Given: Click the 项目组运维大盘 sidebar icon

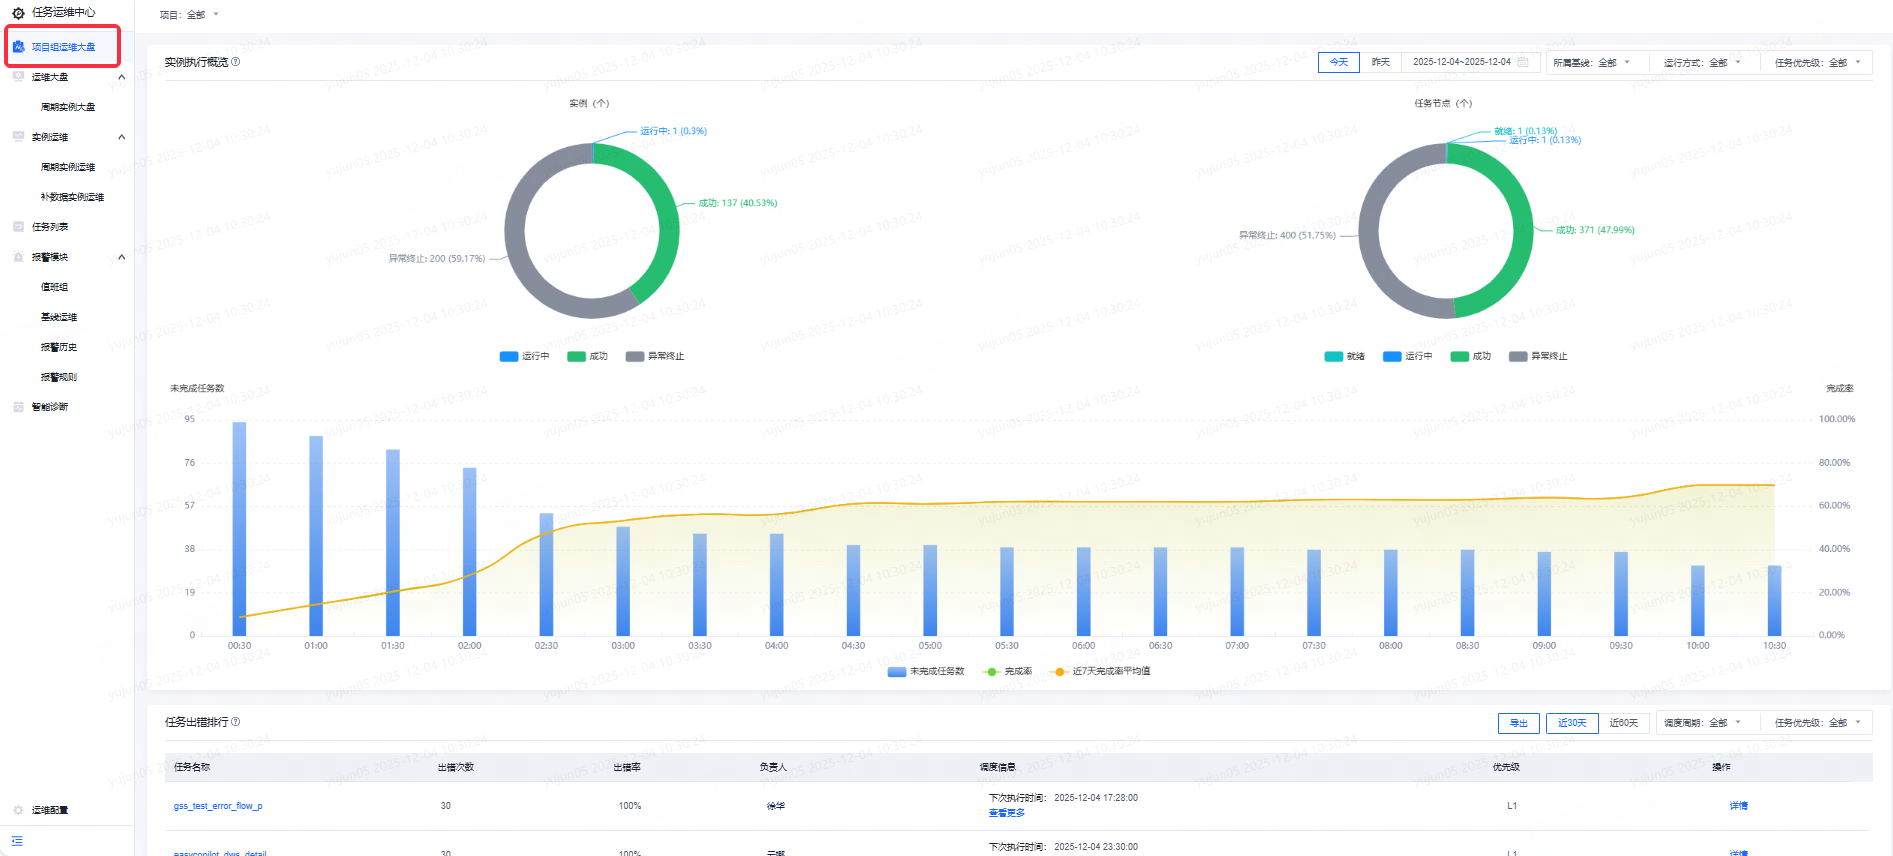Looking at the screenshot, I should point(18,47).
